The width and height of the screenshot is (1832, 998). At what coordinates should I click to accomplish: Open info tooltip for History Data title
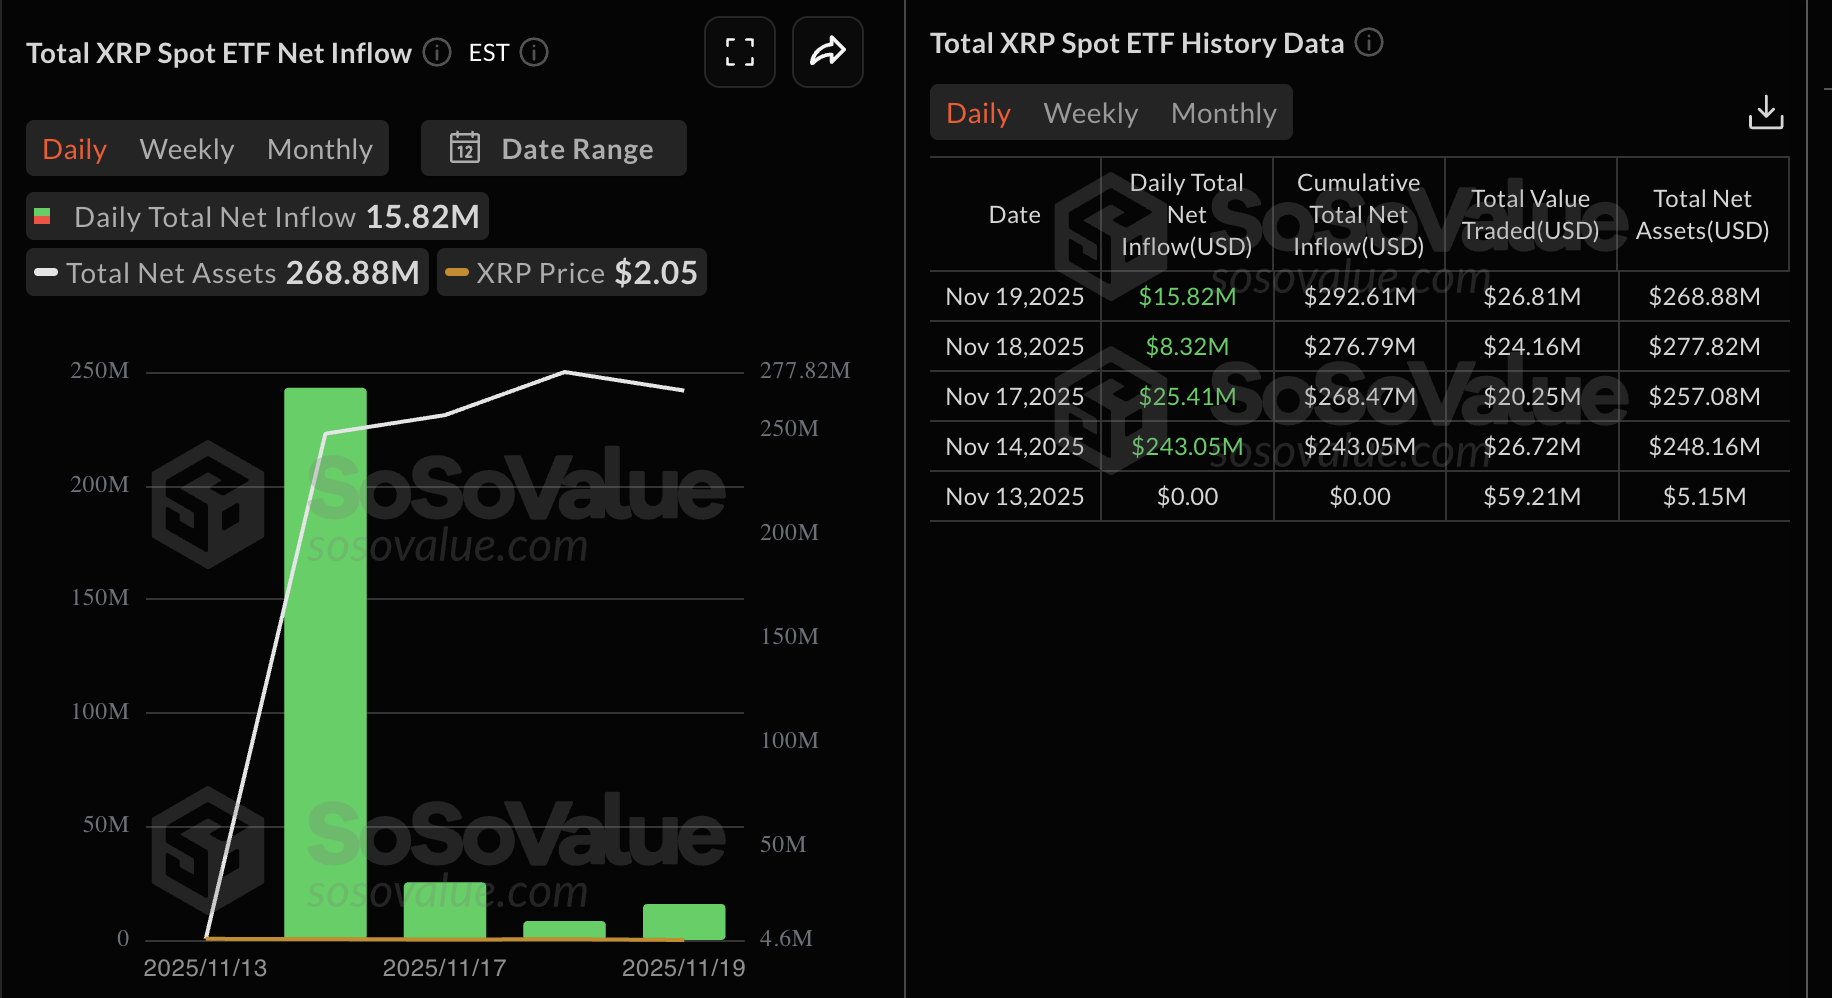[x=1369, y=42]
